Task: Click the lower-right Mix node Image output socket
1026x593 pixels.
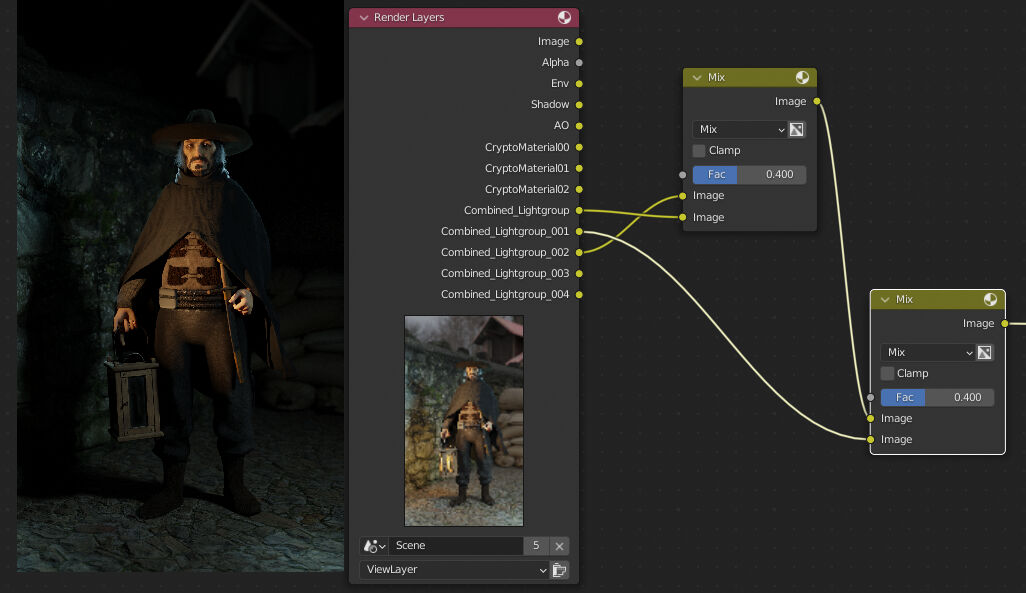Action: click(x=1005, y=323)
